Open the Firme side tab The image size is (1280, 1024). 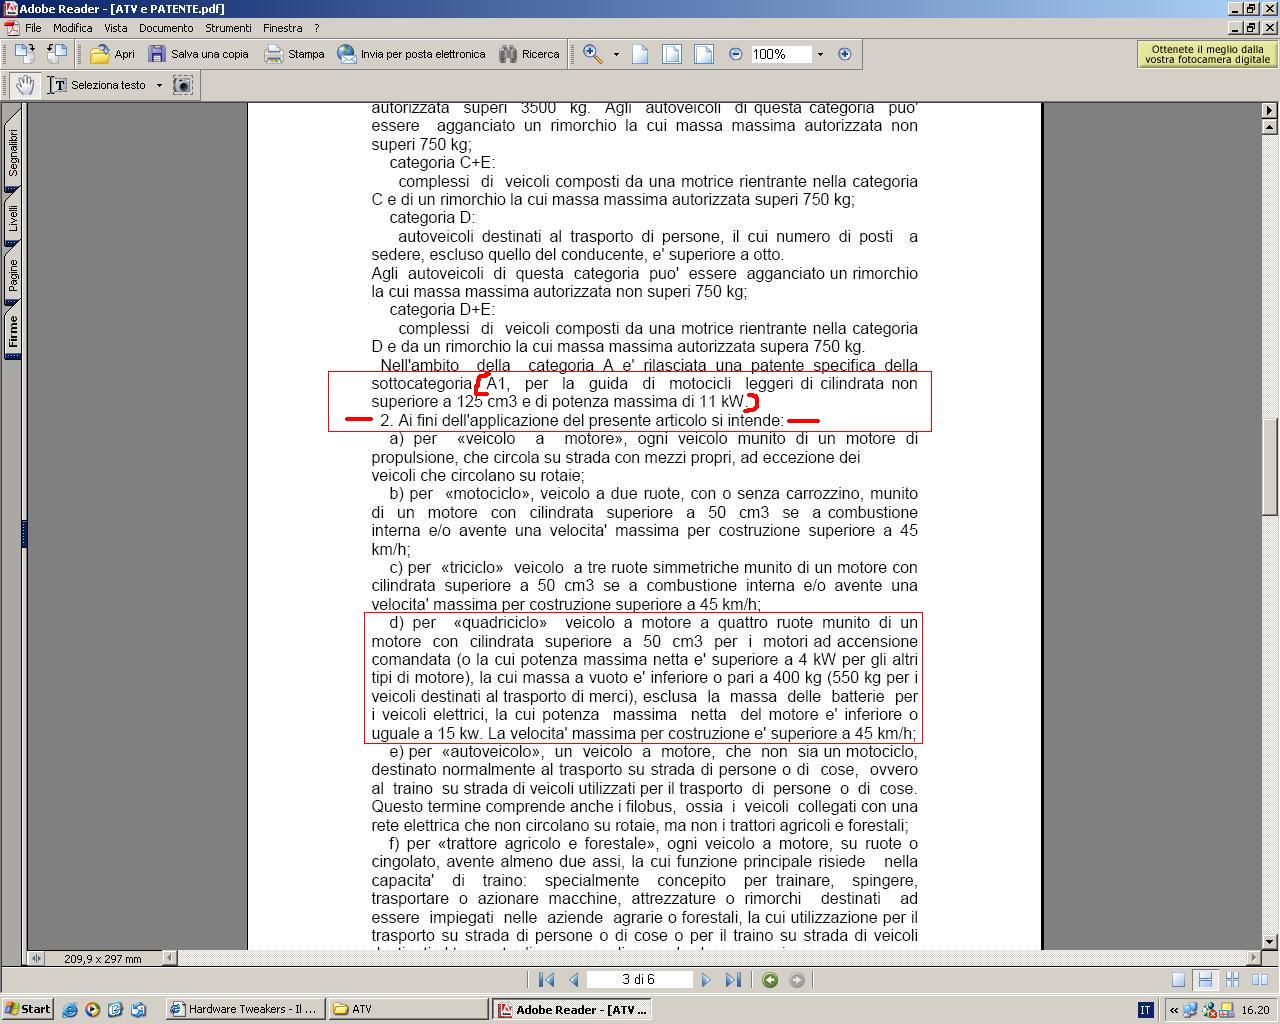point(13,331)
